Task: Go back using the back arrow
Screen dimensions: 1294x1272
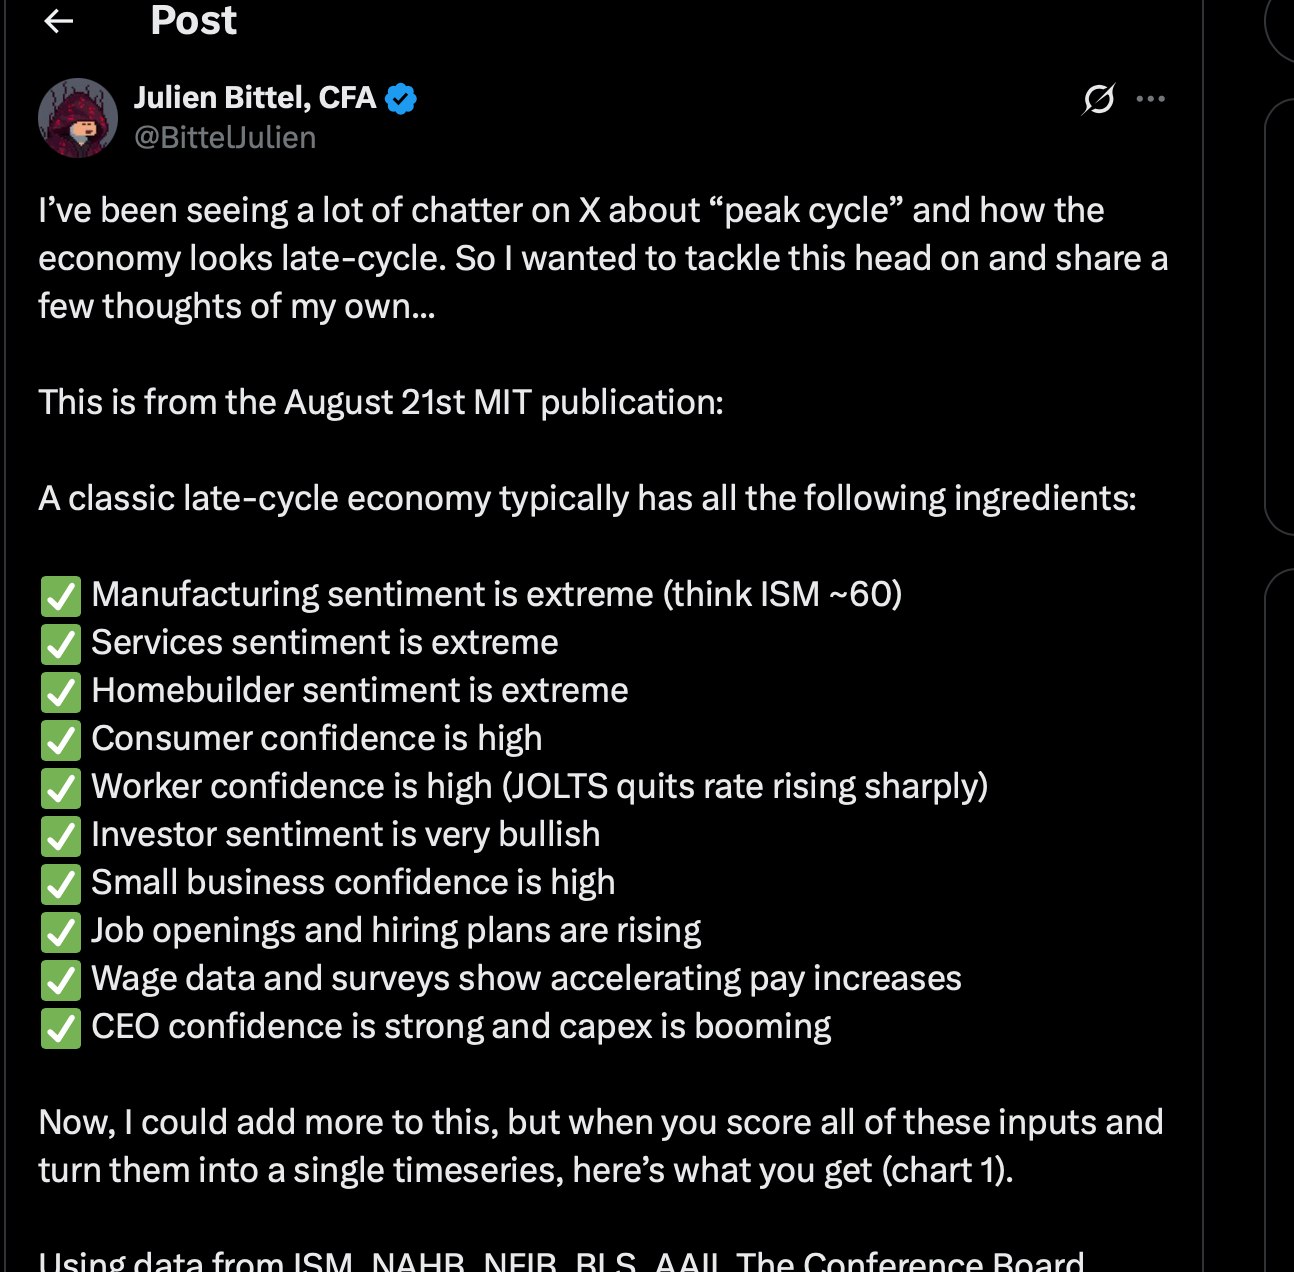Action: coord(59,21)
